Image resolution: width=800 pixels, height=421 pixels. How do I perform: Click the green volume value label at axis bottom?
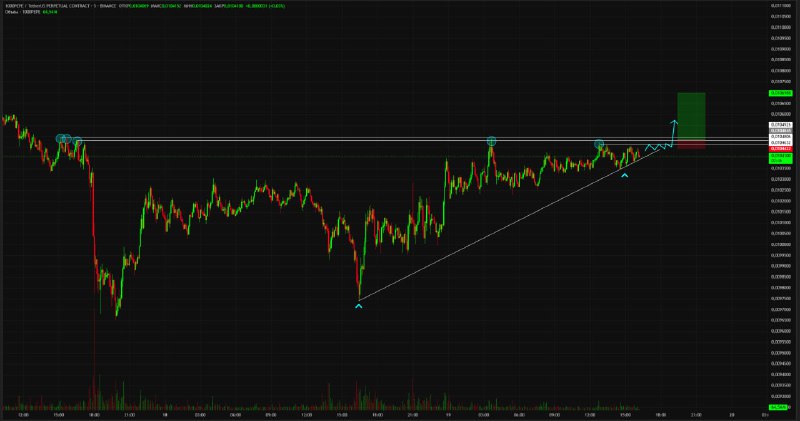click(778, 407)
